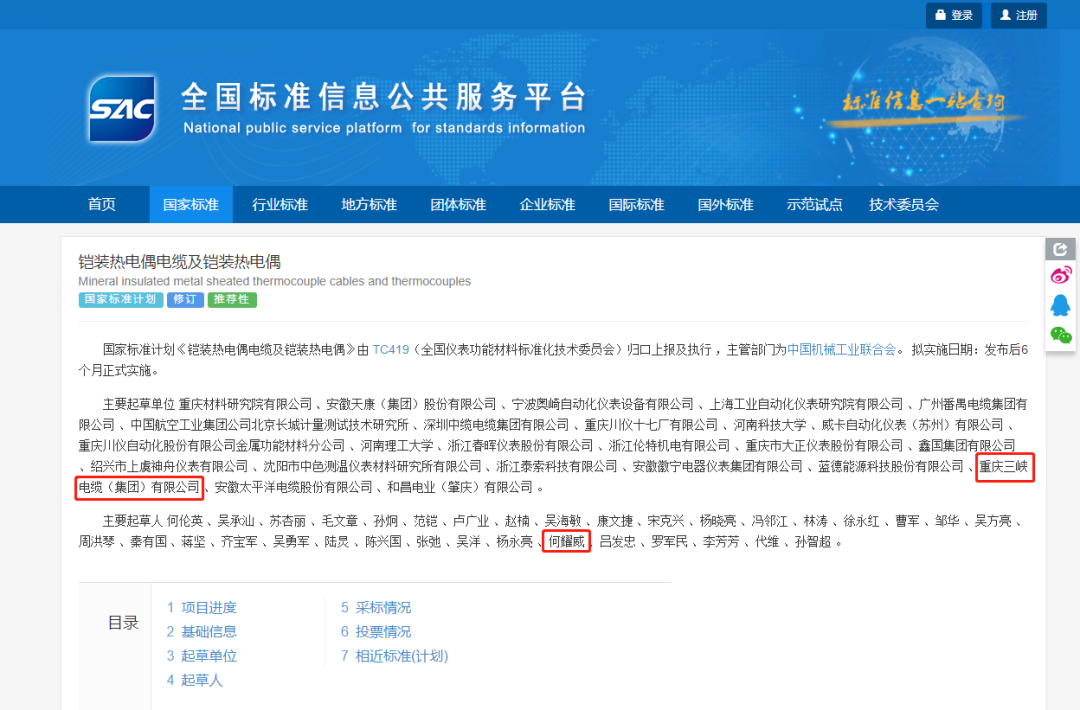Click drafter name 孙智超
The width and height of the screenshot is (1080, 710).
pos(813,542)
